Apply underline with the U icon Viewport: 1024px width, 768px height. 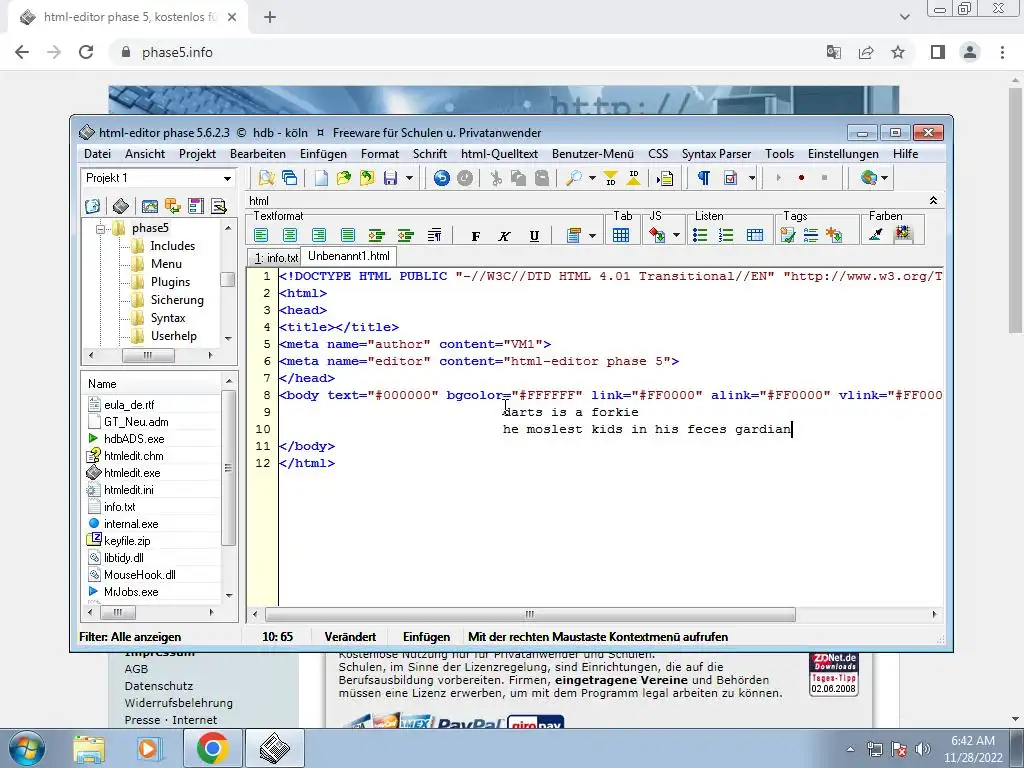tap(534, 236)
